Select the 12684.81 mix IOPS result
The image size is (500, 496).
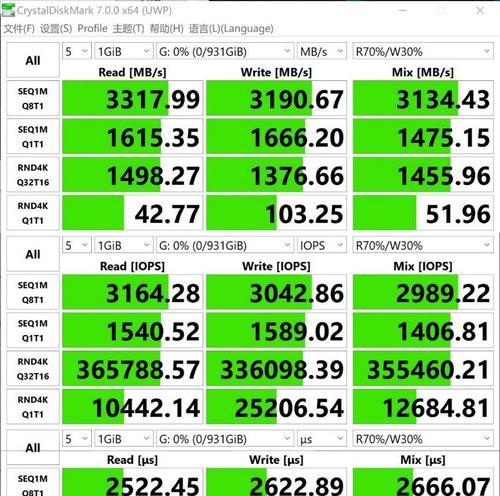coord(423,407)
